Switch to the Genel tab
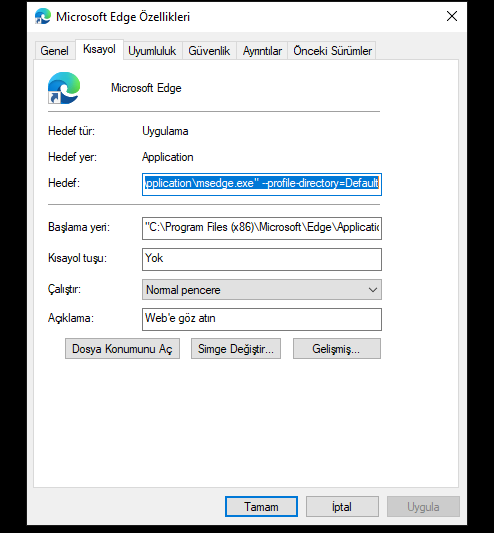The height and width of the screenshot is (533, 494). coord(54,51)
